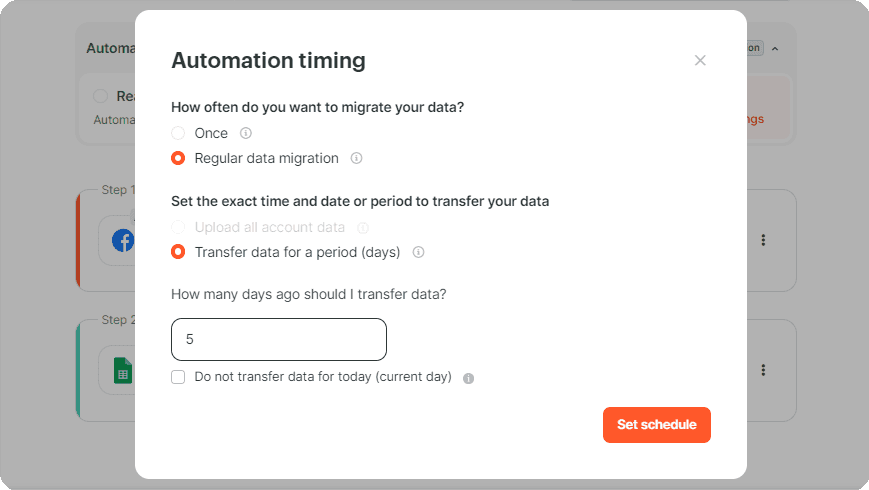Image resolution: width=869 pixels, height=490 pixels.
Task: Click info icon beside Regular data migration
Action: [x=356, y=159]
